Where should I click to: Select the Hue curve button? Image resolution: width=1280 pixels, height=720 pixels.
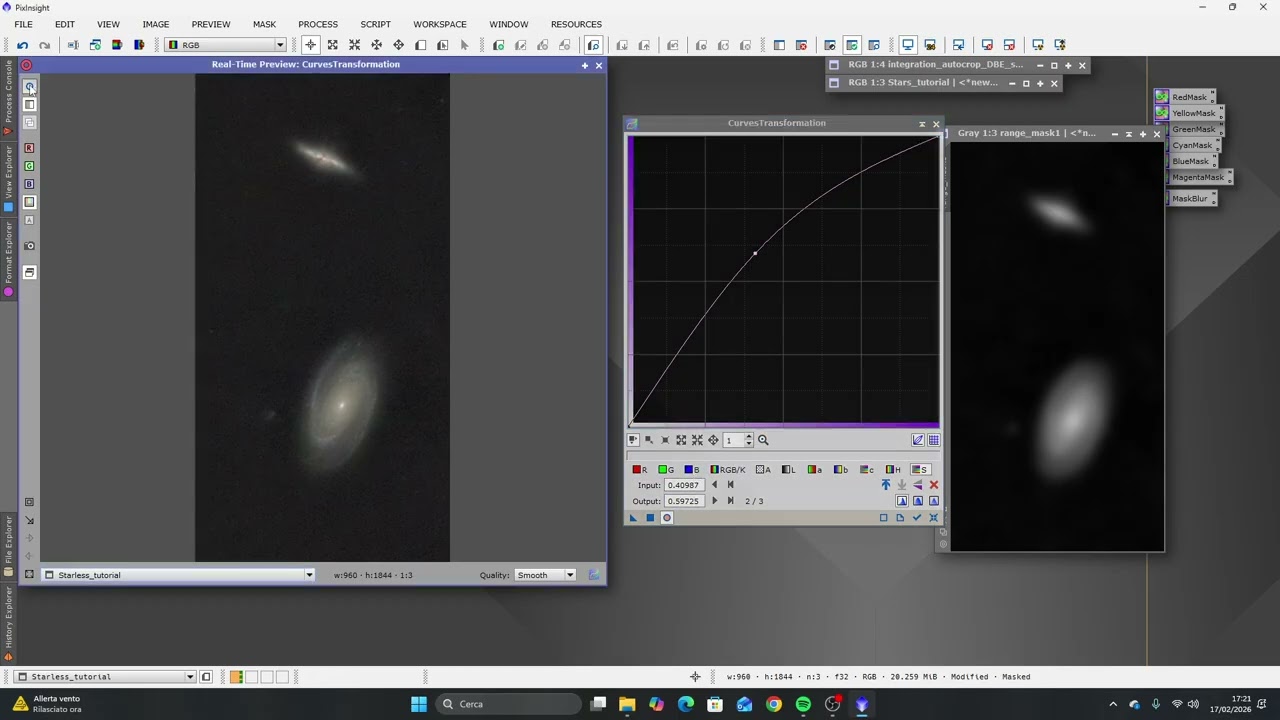click(892, 469)
